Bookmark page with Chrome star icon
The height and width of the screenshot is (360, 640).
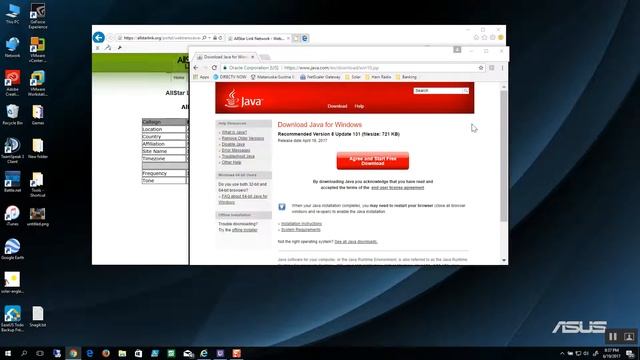pos(481,68)
